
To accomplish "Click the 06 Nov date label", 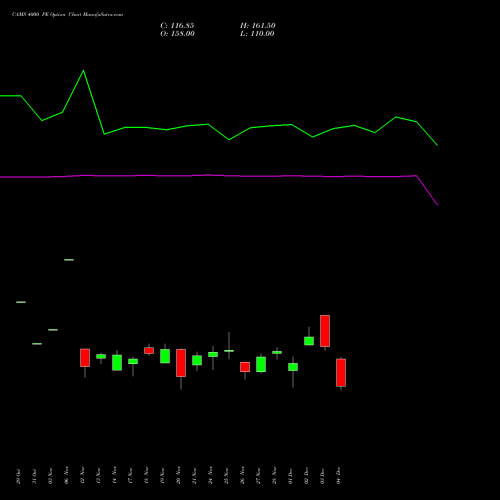I will tap(67, 475).
